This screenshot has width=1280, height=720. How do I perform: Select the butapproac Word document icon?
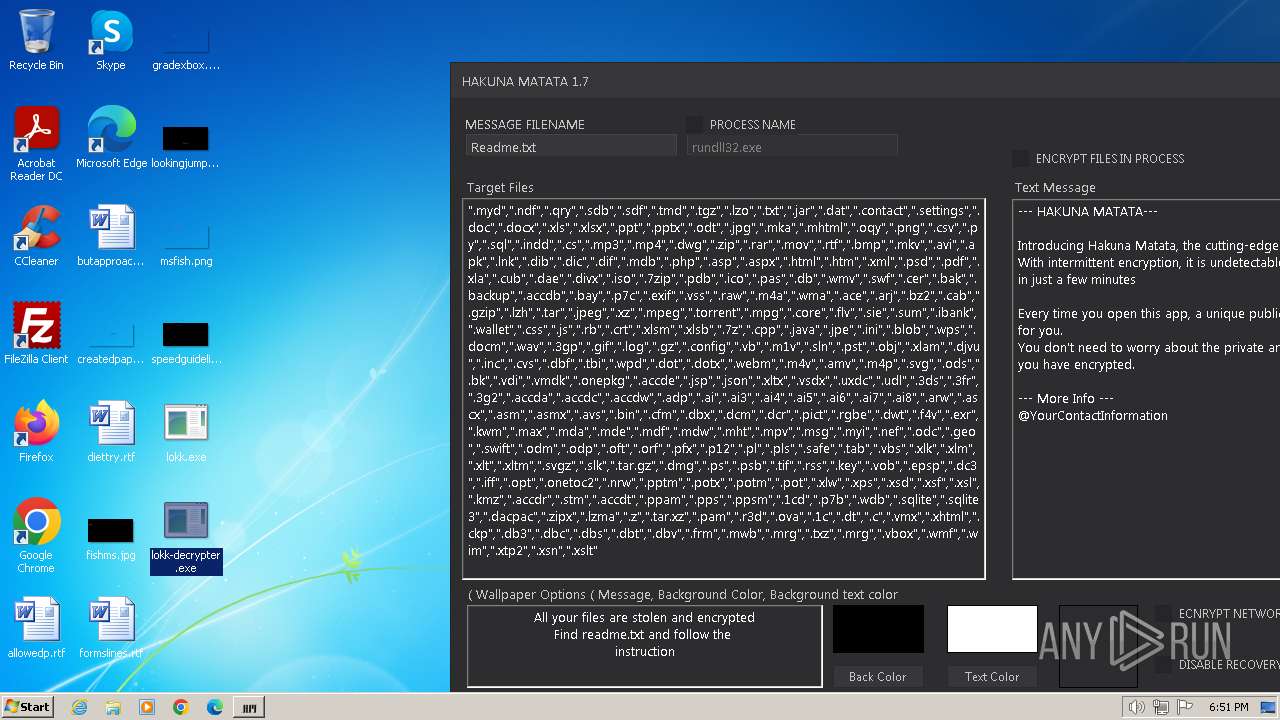point(110,236)
